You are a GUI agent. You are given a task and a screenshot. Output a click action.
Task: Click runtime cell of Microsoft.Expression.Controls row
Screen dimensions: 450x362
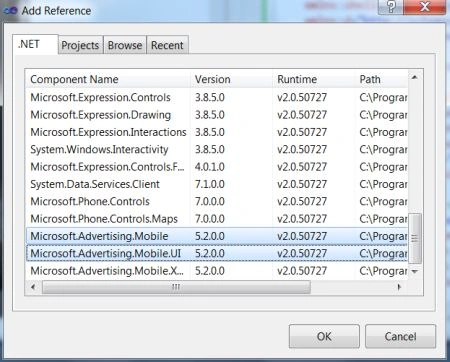click(x=302, y=97)
